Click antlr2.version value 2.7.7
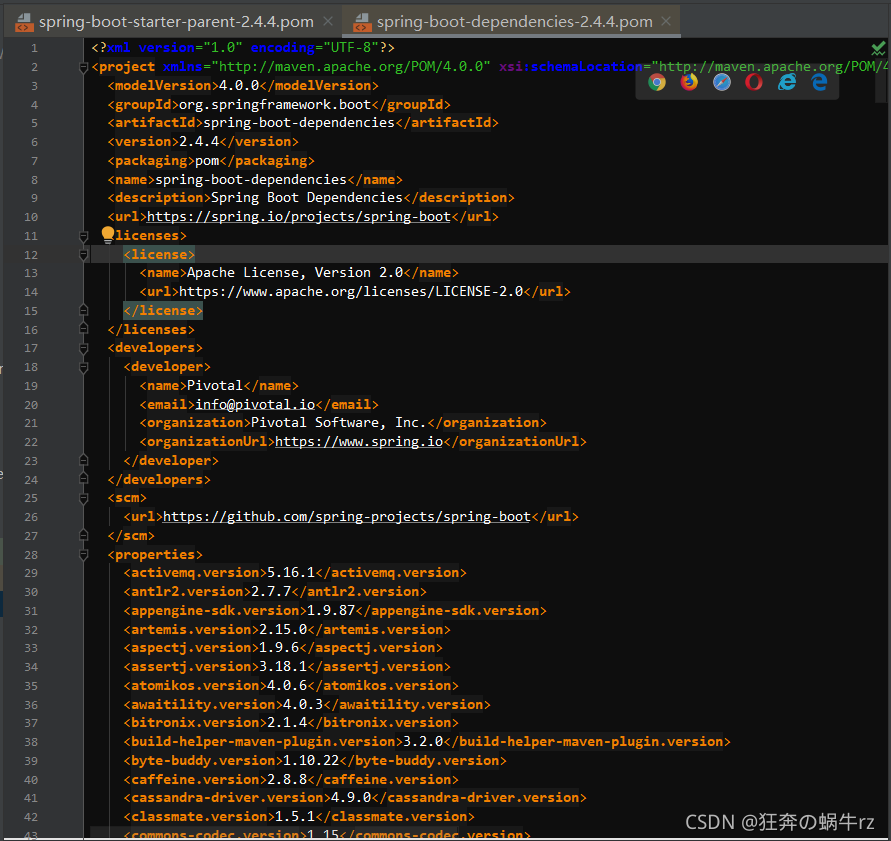Image resolution: width=891 pixels, height=841 pixels. pos(271,592)
